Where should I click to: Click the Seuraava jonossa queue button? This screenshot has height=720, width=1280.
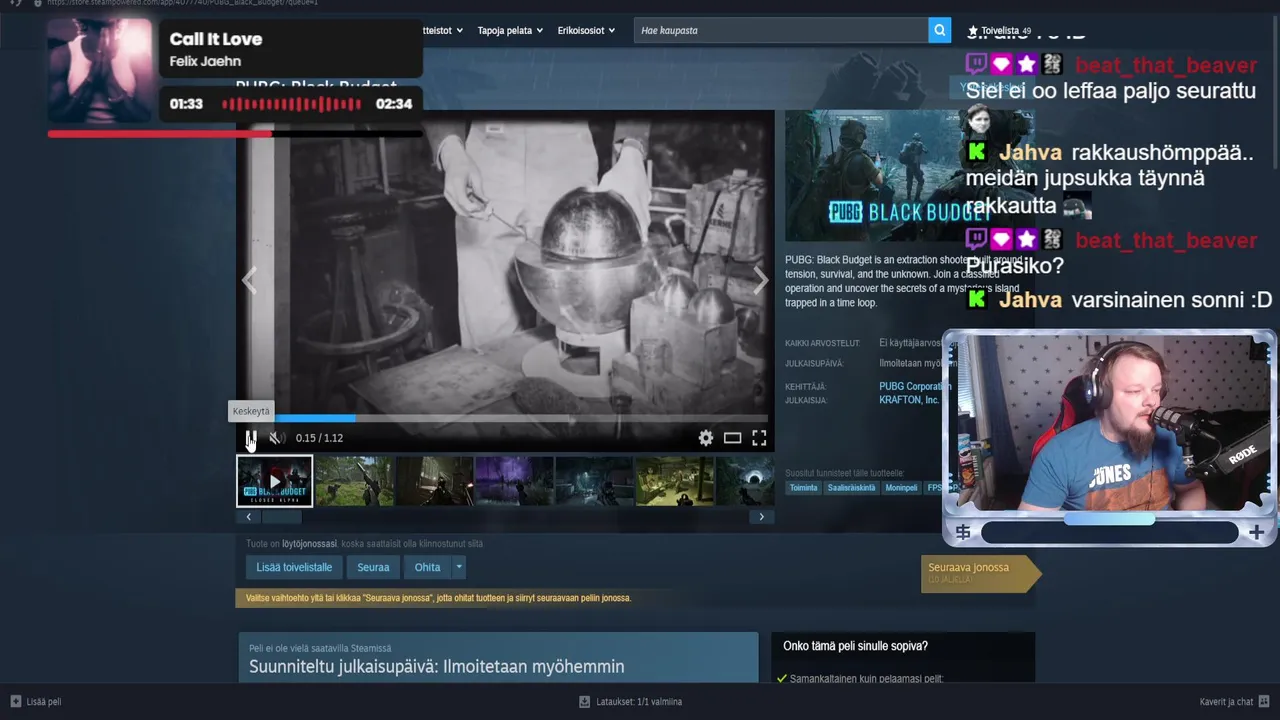click(x=980, y=573)
